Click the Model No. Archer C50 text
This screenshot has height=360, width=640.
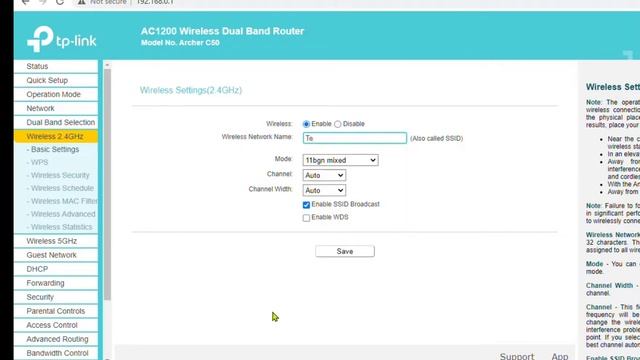click(x=180, y=43)
